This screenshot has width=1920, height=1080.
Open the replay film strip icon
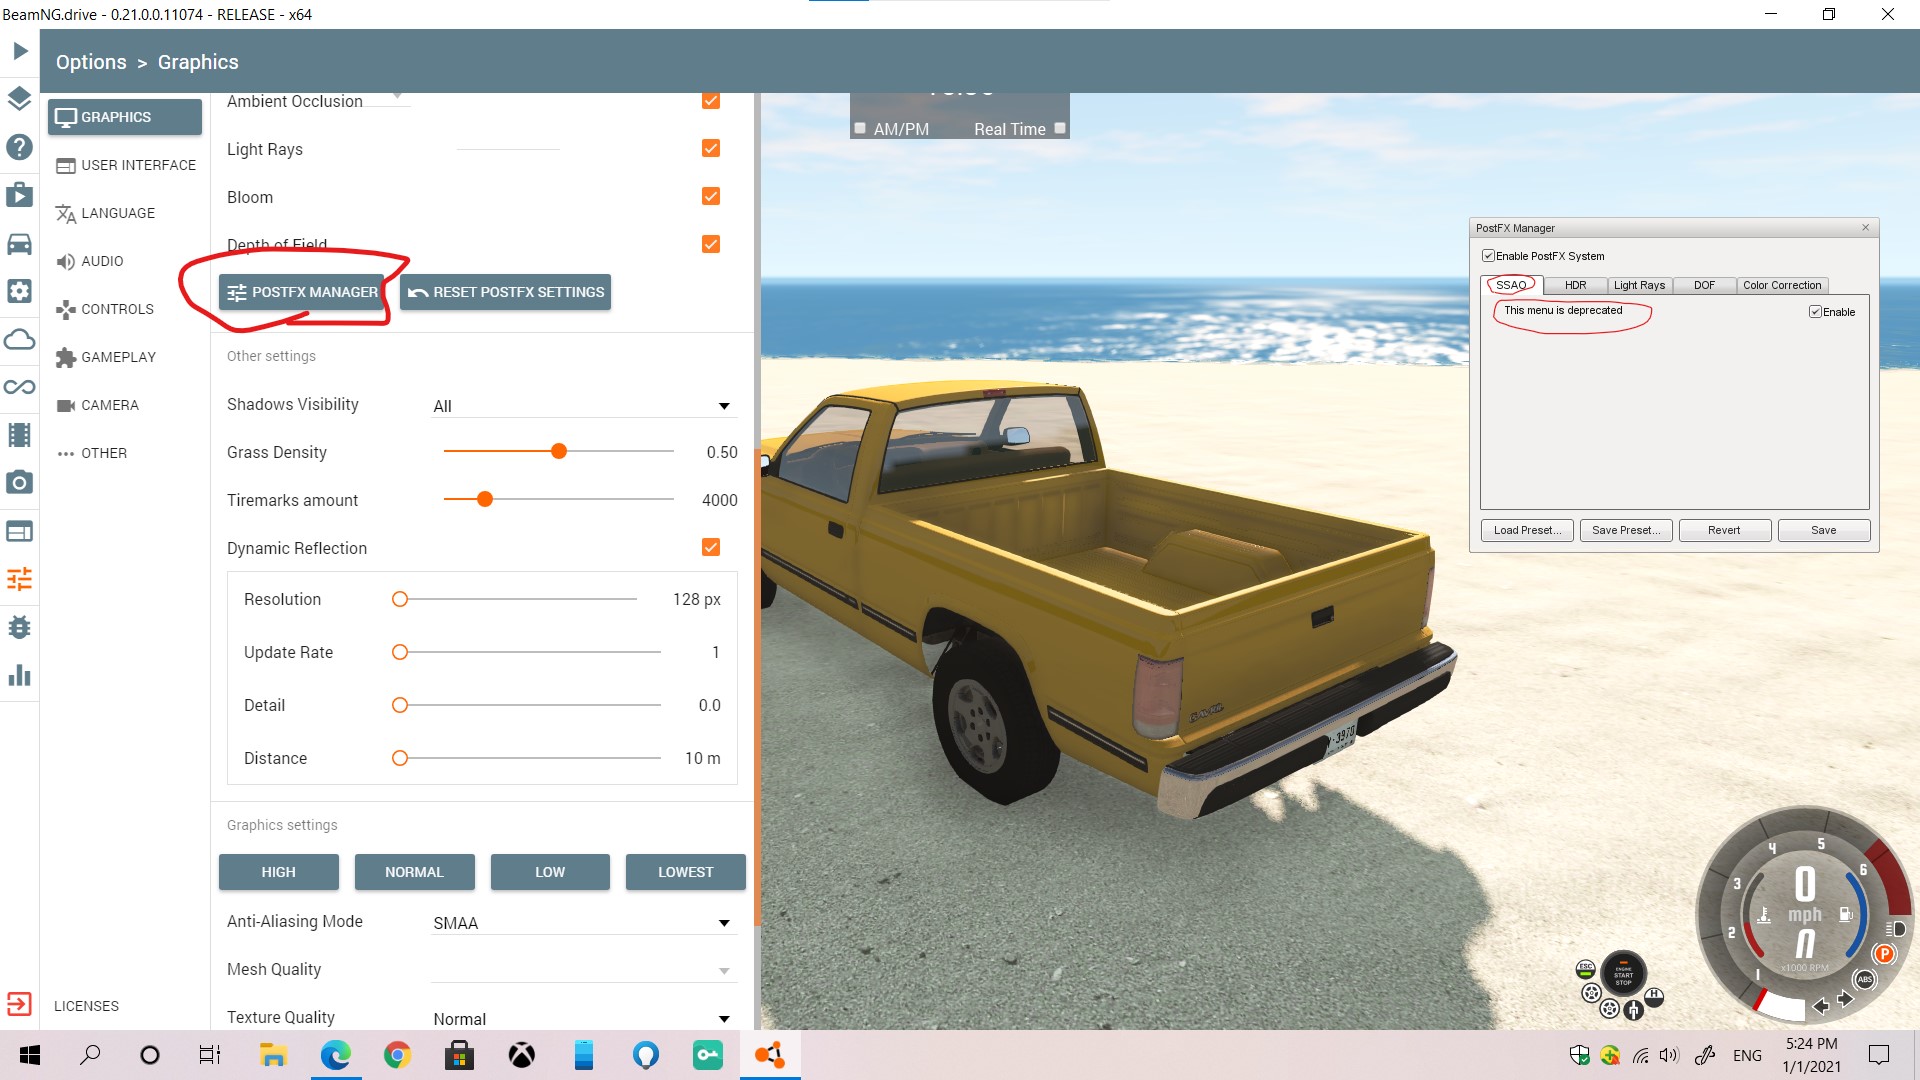pyautogui.click(x=19, y=435)
